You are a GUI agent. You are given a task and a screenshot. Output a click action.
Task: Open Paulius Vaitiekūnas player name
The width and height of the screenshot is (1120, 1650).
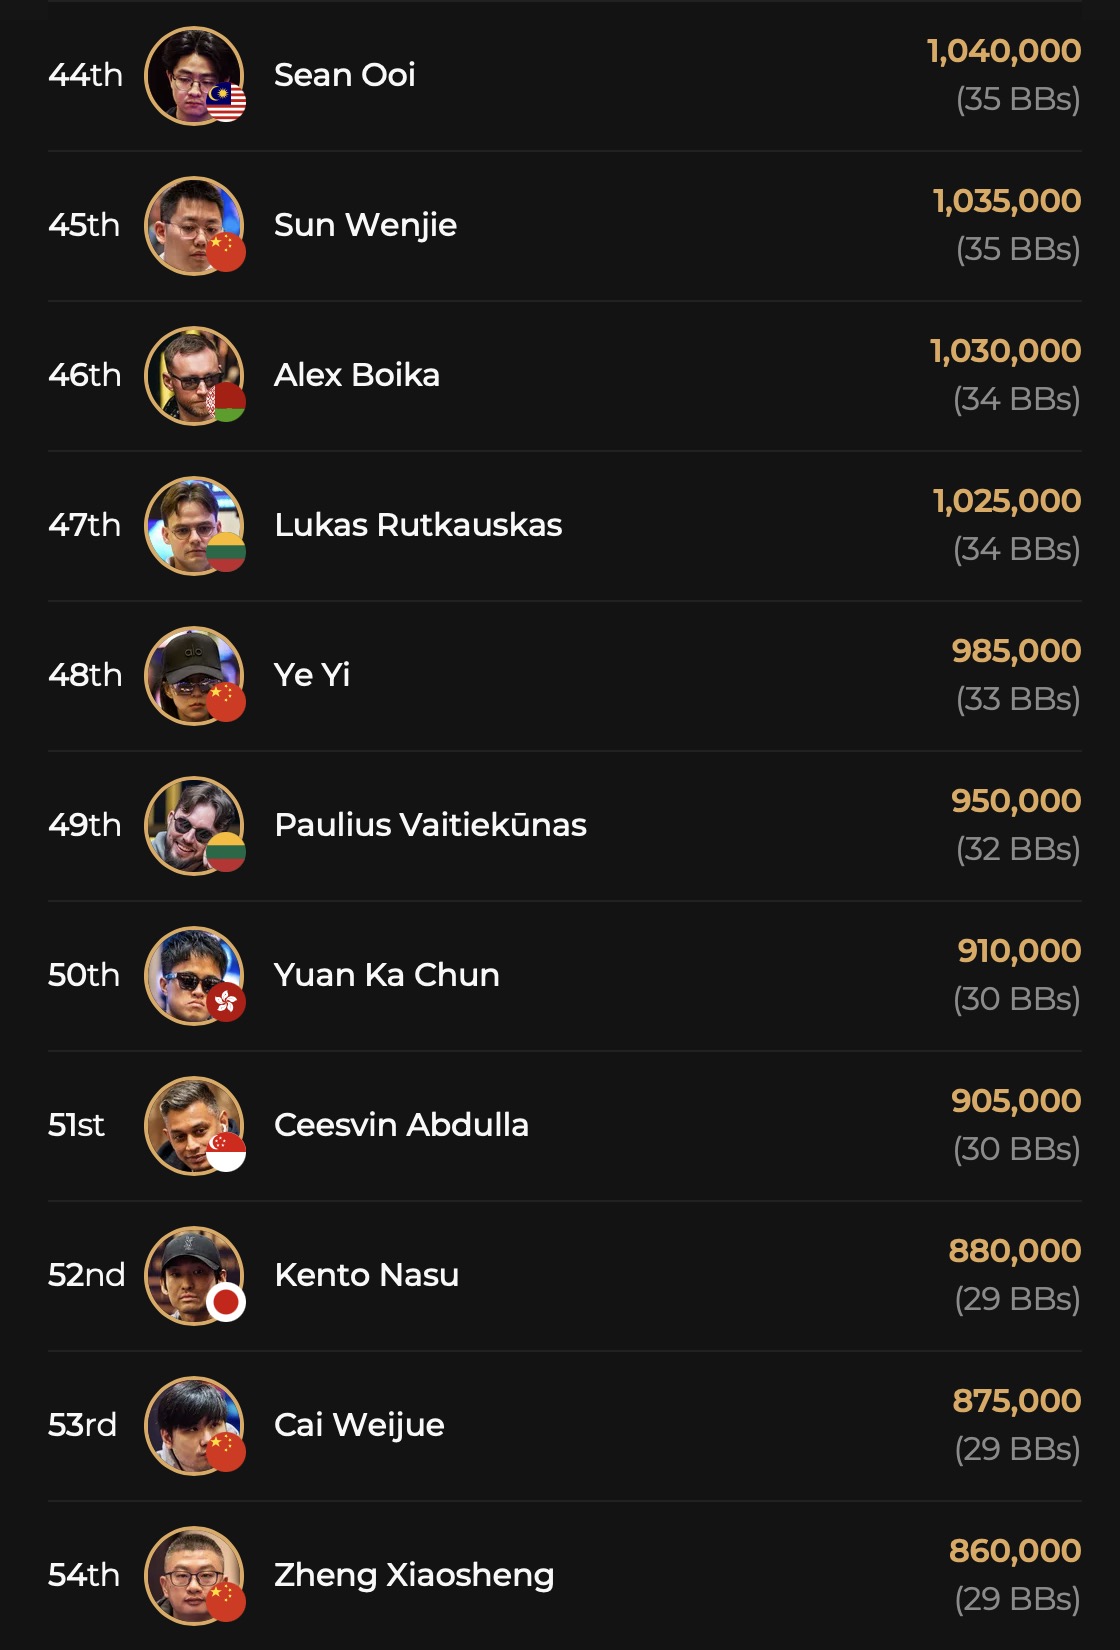(430, 825)
